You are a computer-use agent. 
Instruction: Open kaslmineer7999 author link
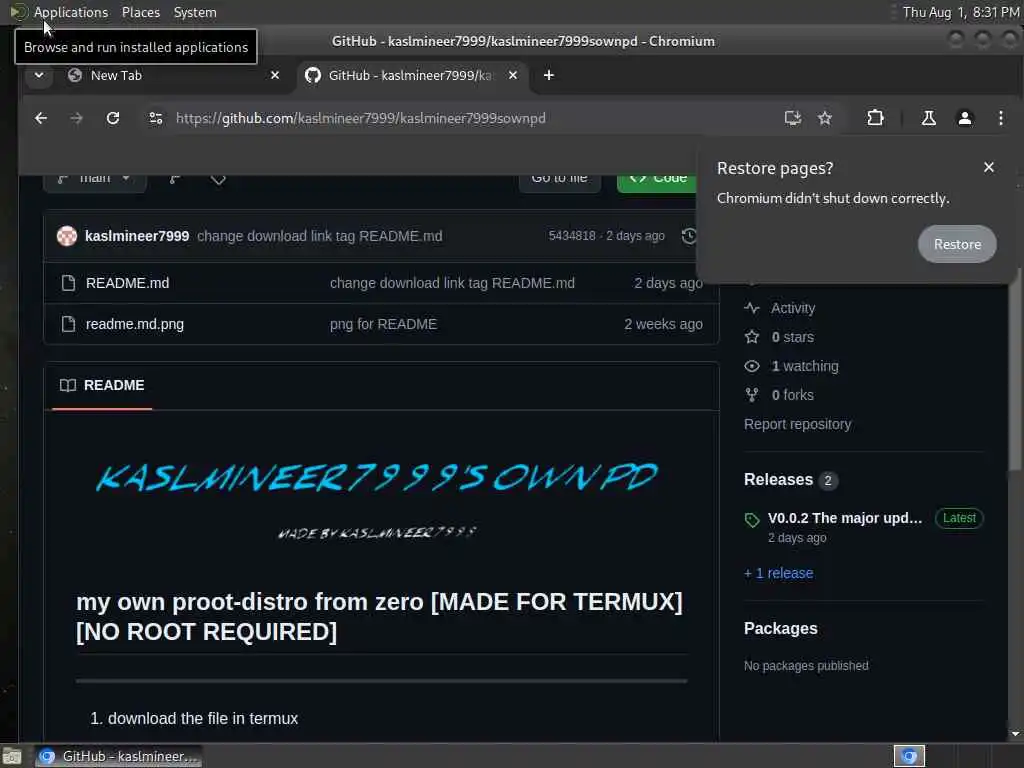137,236
